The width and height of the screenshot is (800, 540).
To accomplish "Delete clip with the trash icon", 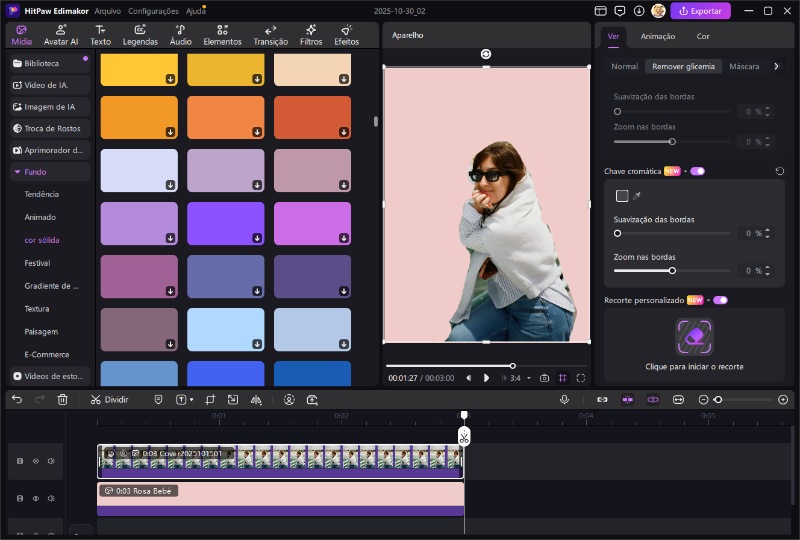I will click(62, 399).
